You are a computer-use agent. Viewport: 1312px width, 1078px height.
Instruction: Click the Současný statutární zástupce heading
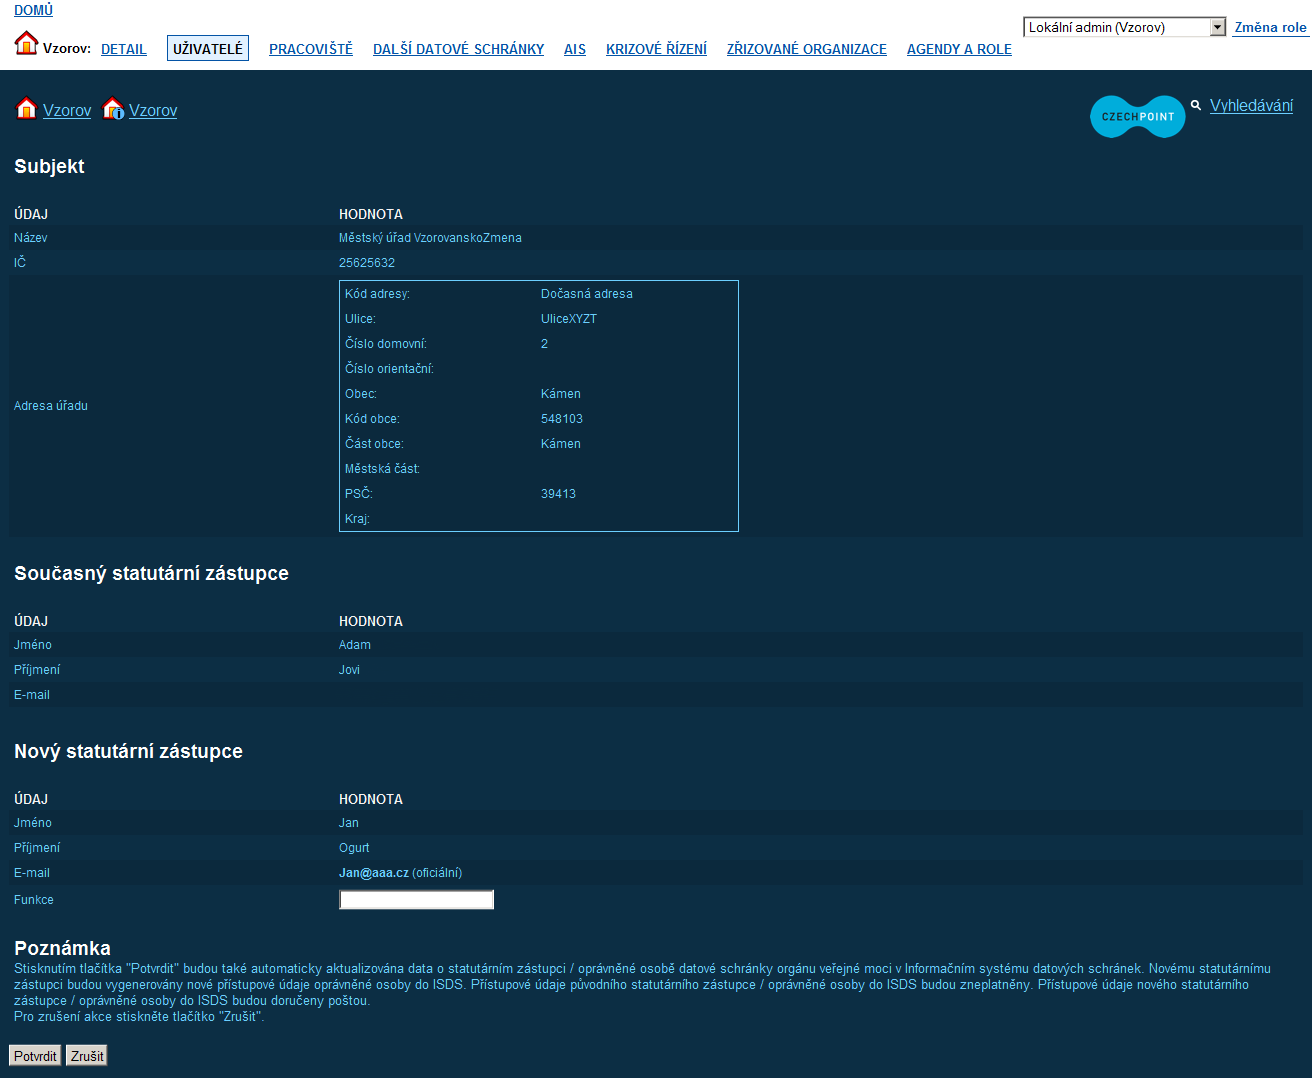151,574
